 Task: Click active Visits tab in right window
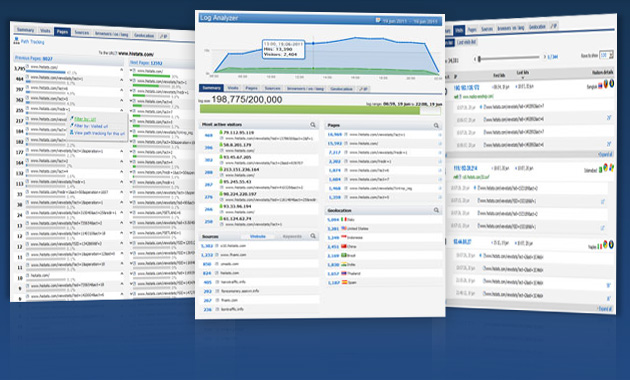pyautogui.click(x=459, y=30)
